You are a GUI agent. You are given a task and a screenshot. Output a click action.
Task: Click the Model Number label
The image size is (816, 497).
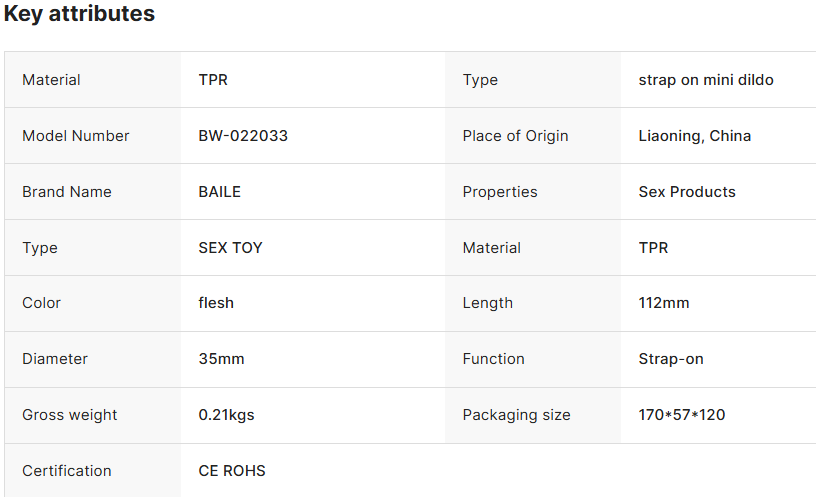click(75, 136)
